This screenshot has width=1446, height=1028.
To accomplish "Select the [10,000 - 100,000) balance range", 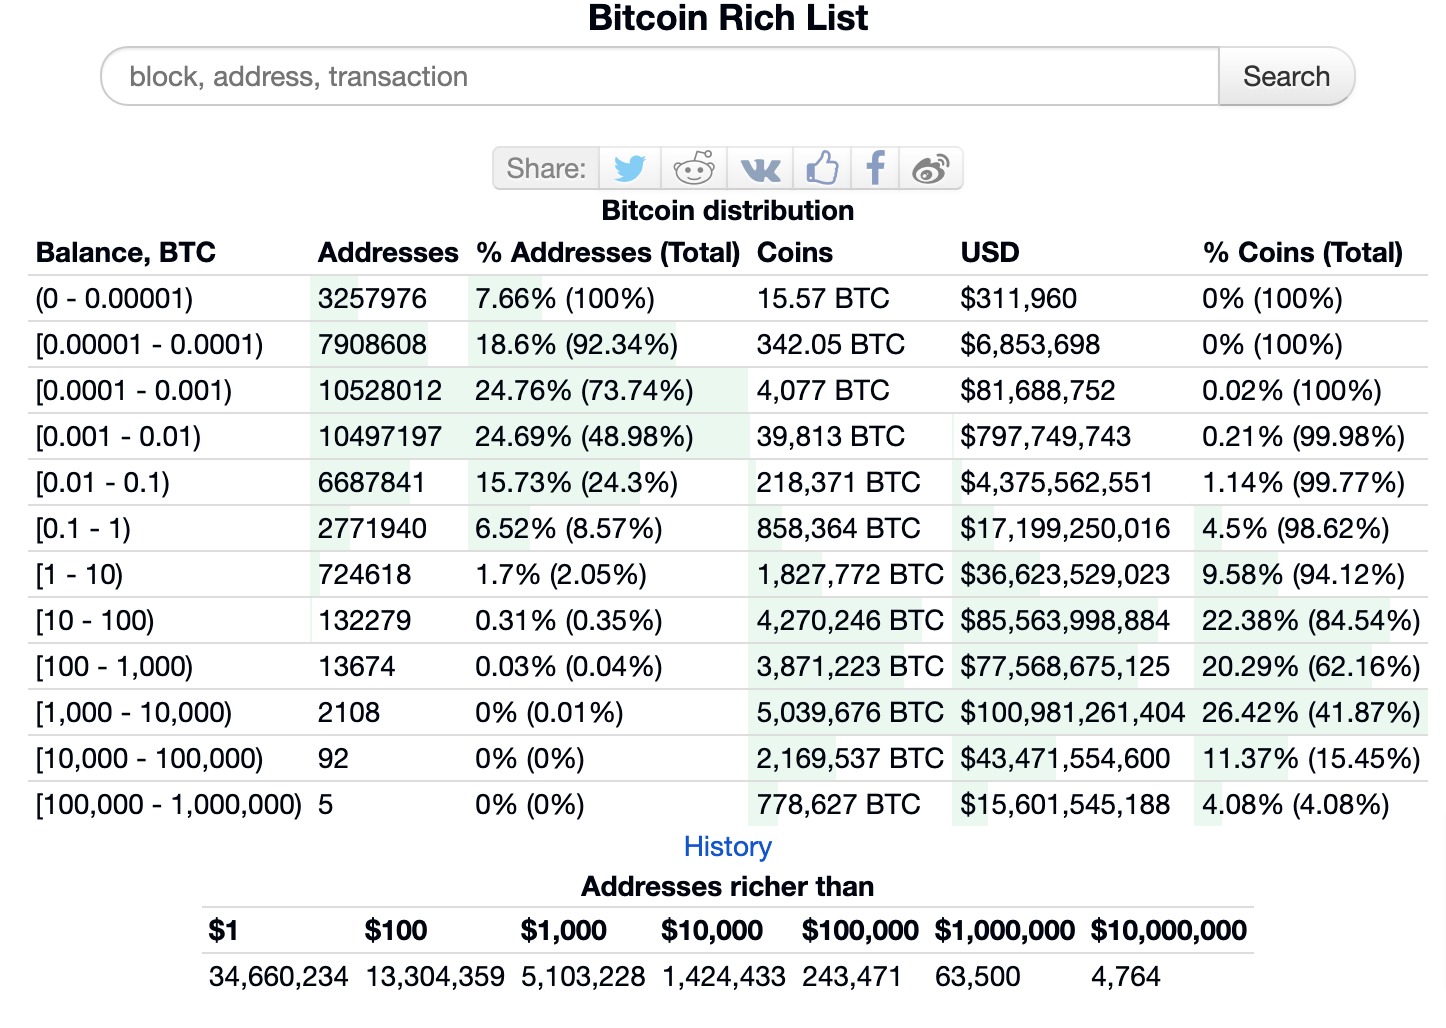I will (149, 758).
